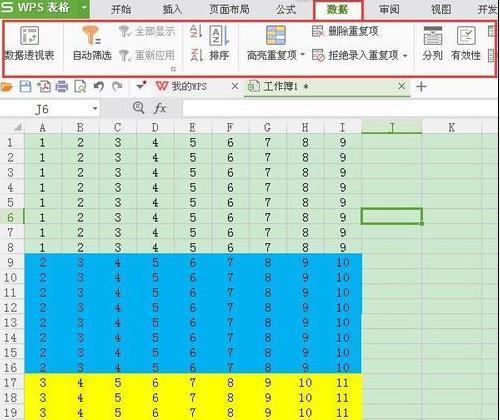Close the 我的WPS tab

click(x=235, y=86)
